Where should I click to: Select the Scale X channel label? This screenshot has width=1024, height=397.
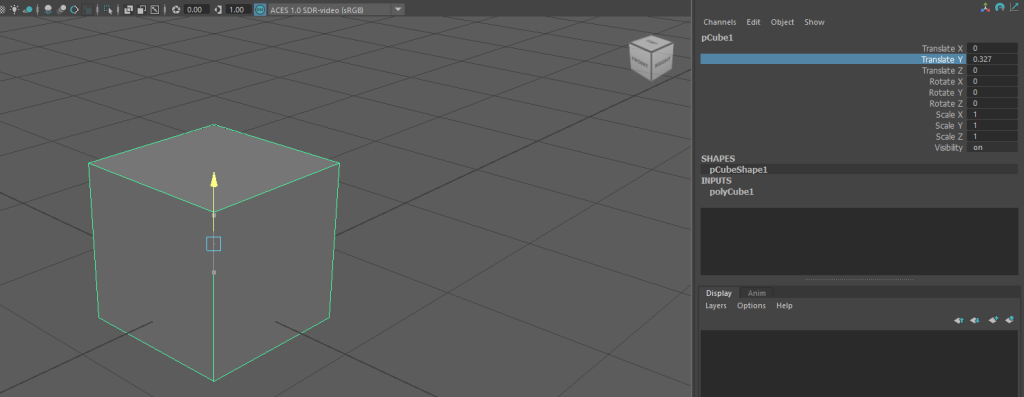click(949, 114)
